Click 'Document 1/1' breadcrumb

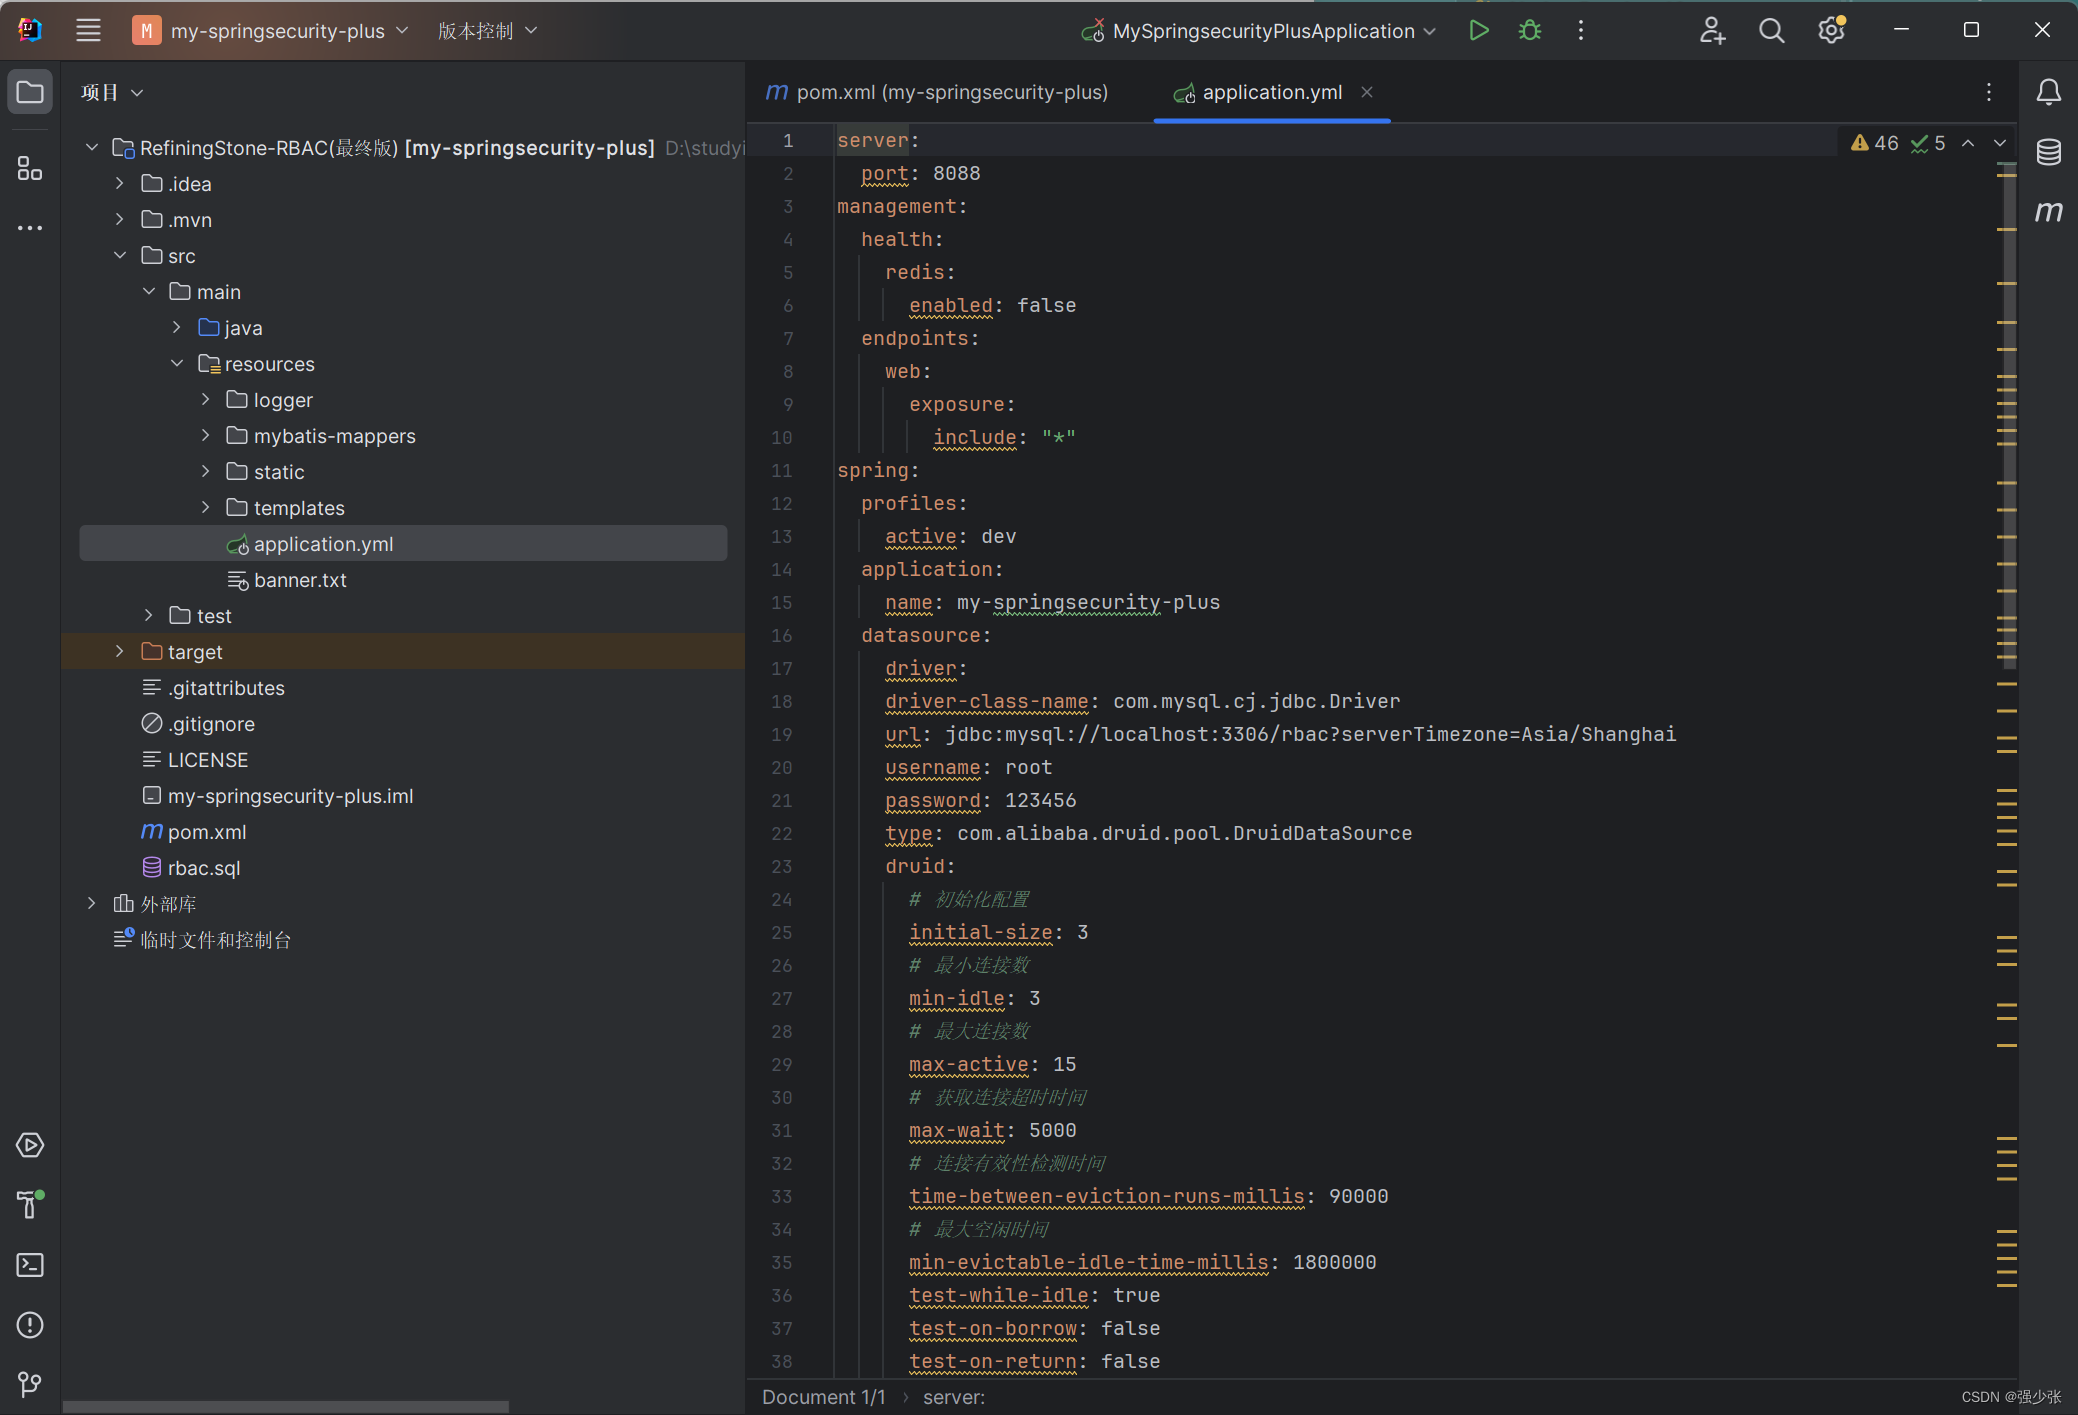click(x=824, y=1397)
